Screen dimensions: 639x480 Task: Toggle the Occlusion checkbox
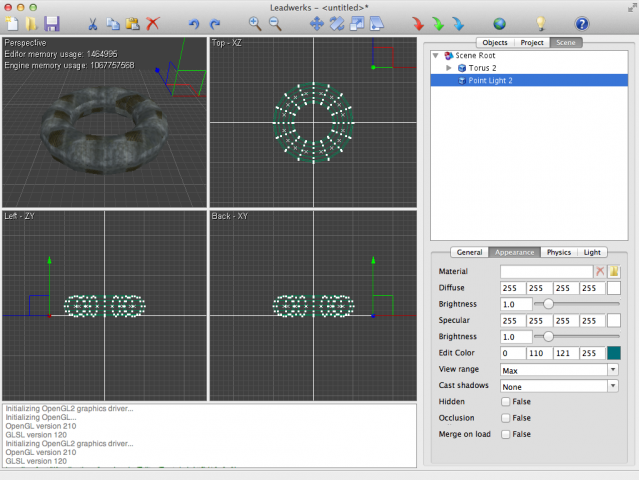click(506, 417)
